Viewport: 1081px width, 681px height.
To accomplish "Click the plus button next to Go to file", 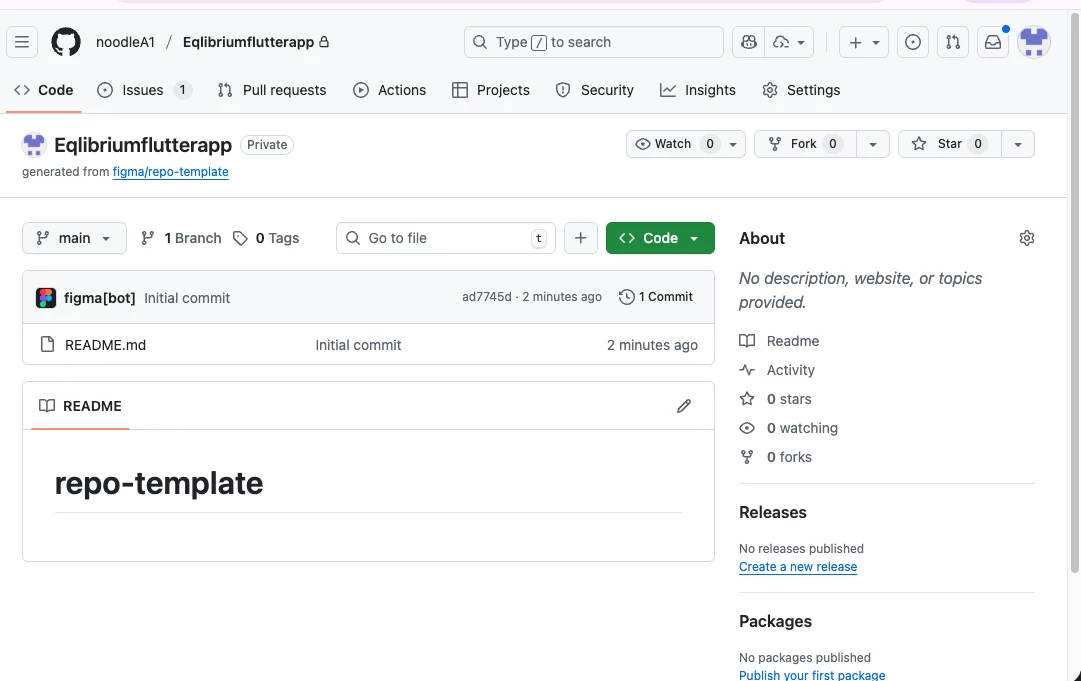I will [580, 238].
